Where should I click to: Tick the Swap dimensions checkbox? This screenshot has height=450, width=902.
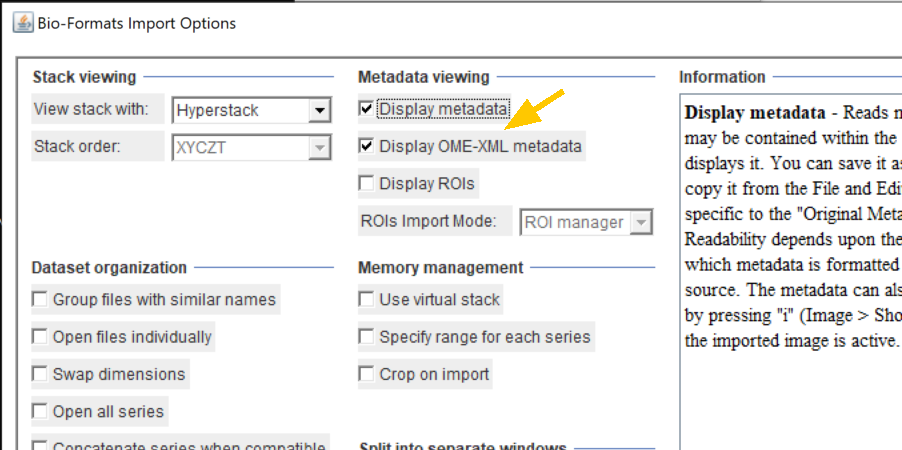[x=40, y=374]
